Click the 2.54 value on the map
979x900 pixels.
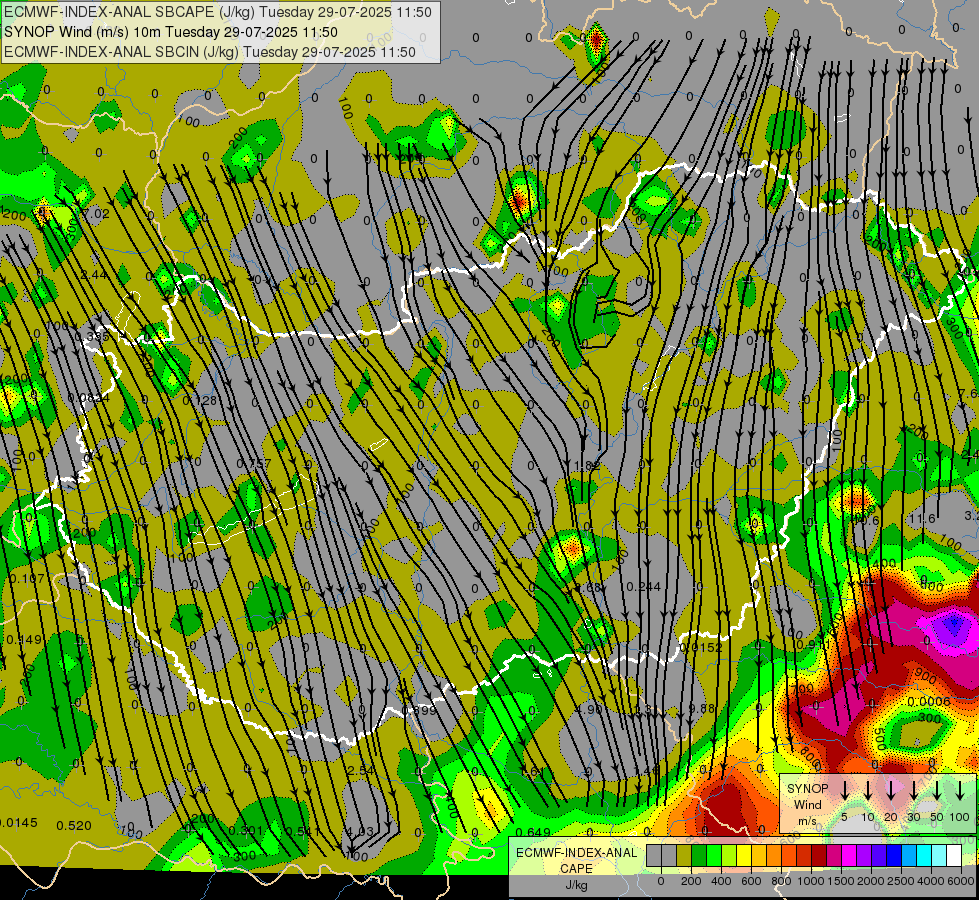361,771
